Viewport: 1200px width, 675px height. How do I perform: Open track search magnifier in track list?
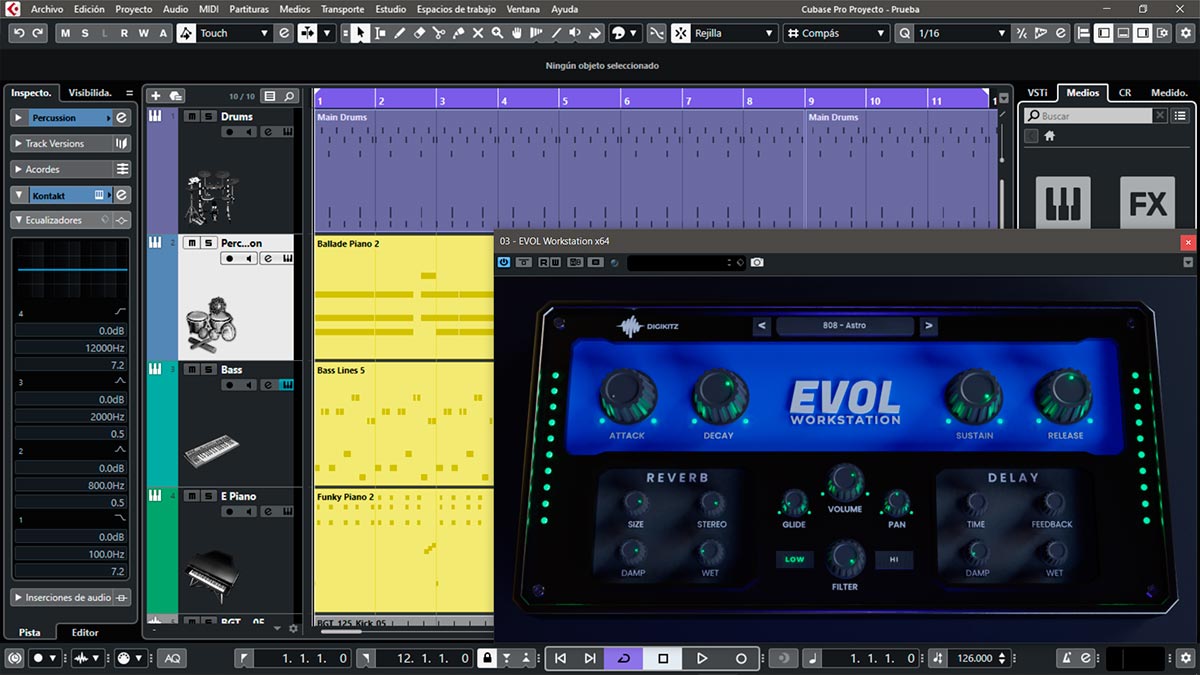[x=289, y=96]
